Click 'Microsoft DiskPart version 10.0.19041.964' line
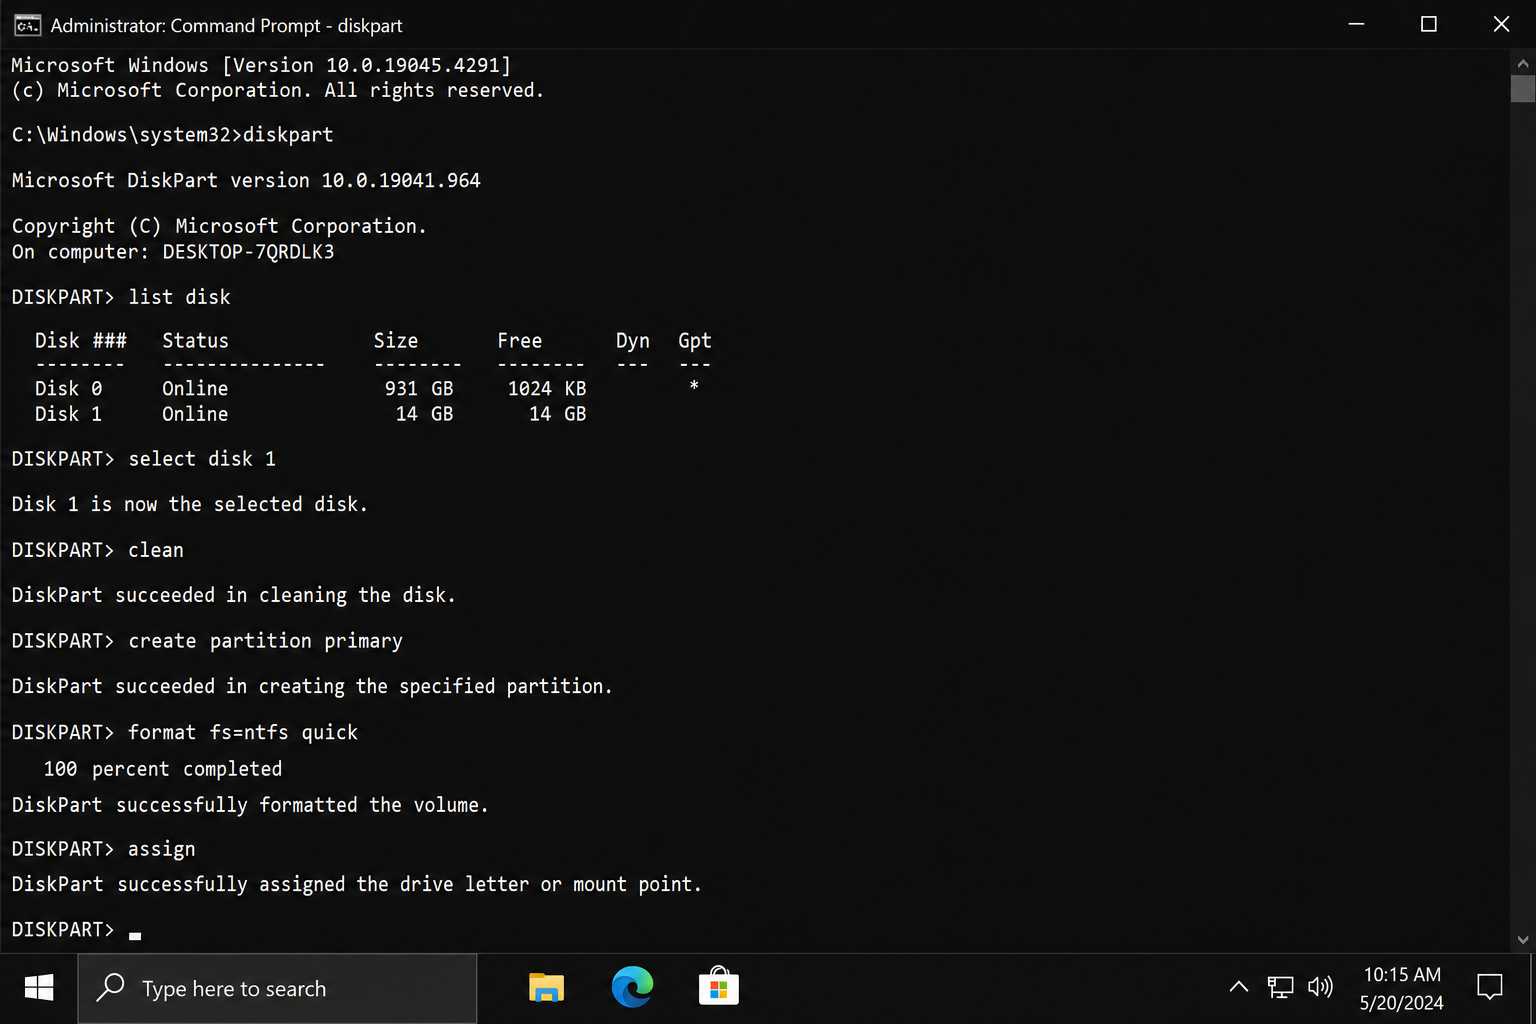The height and width of the screenshot is (1024, 1536). 246,180
